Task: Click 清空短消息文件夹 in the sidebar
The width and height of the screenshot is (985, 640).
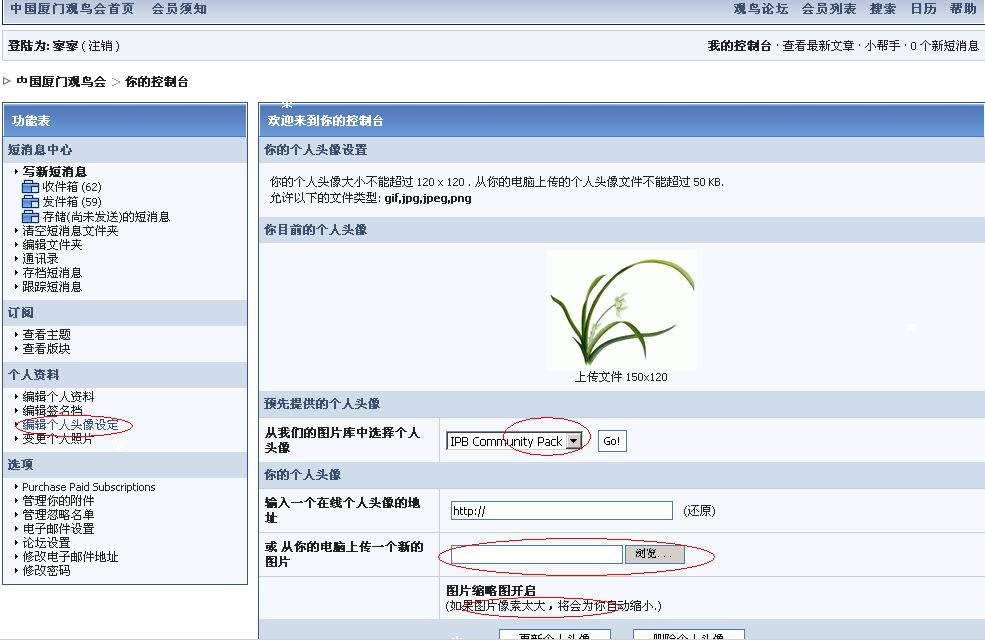Action: tap(70, 231)
